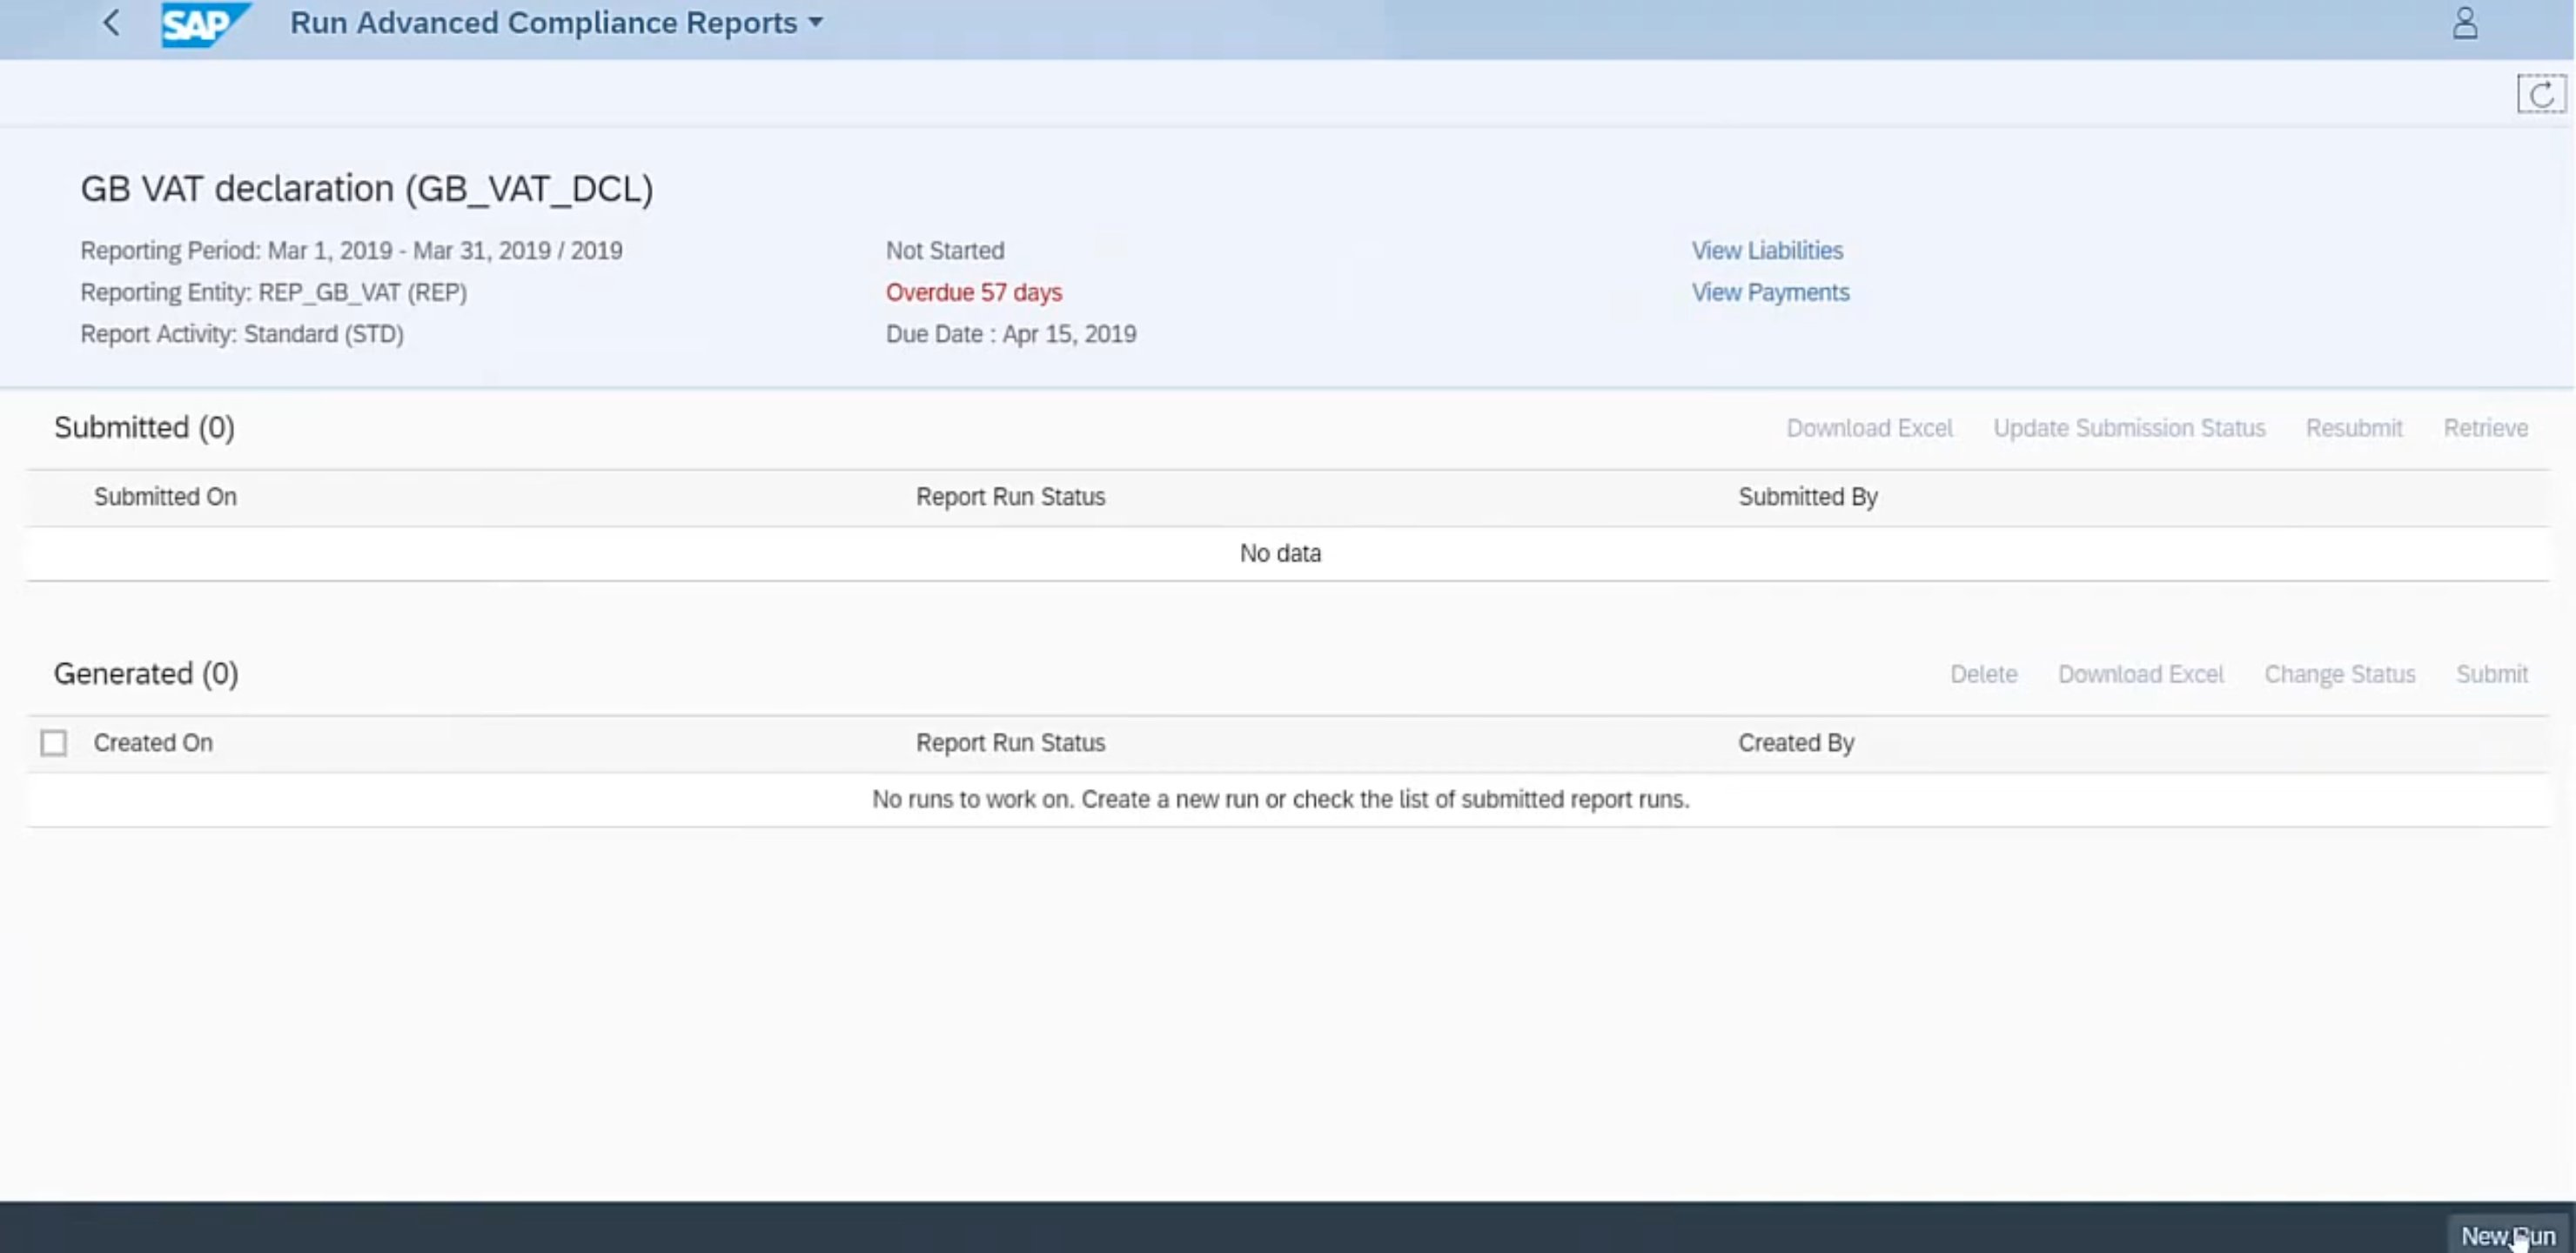The width and height of the screenshot is (2576, 1253).
Task: Open the View Liabilities link
Action: [x=1767, y=251]
